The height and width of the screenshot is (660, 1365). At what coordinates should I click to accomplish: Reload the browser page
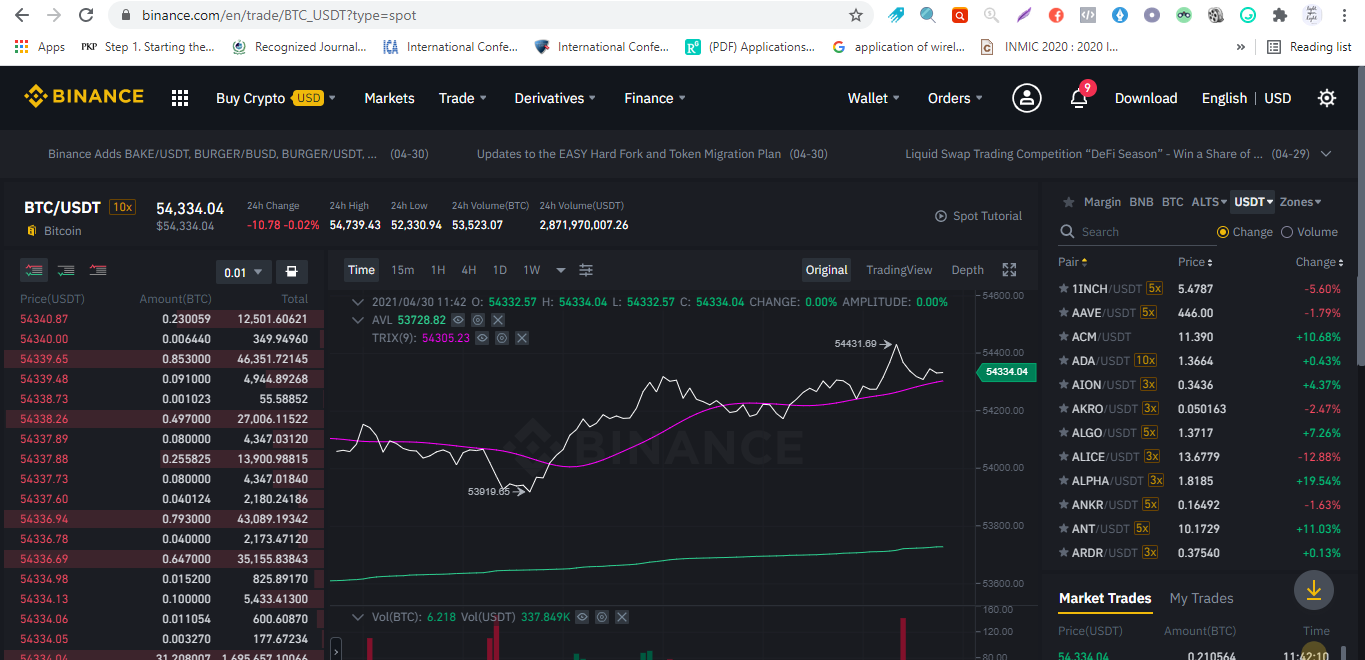click(86, 15)
